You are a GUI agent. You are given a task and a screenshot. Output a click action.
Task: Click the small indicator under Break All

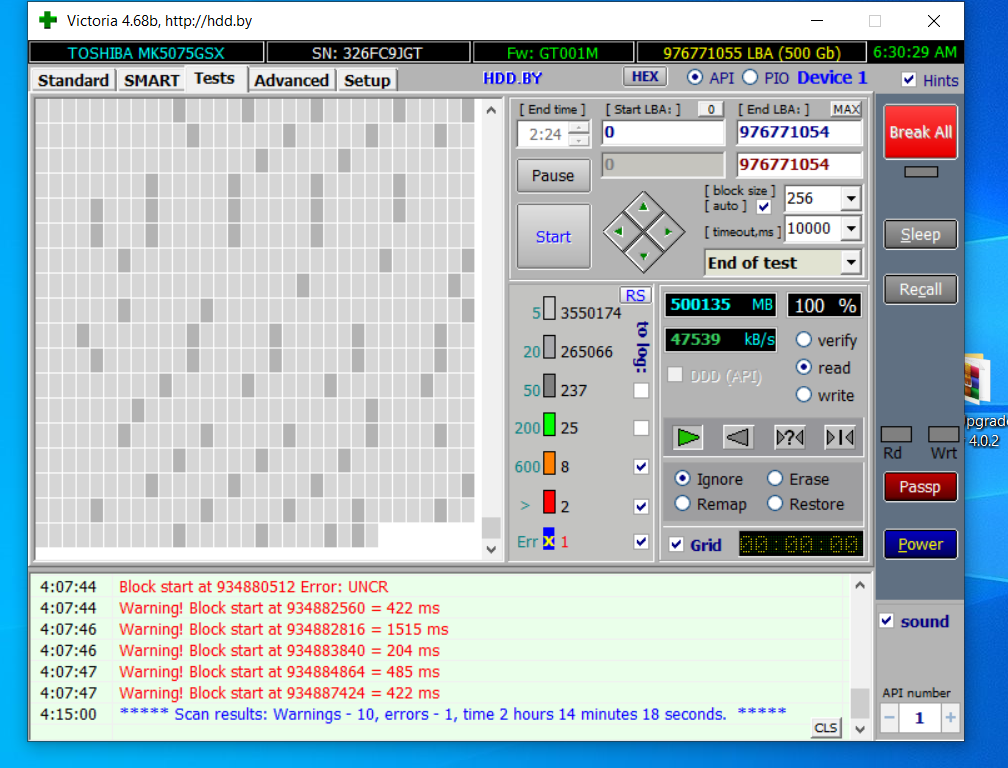click(921, 172)
